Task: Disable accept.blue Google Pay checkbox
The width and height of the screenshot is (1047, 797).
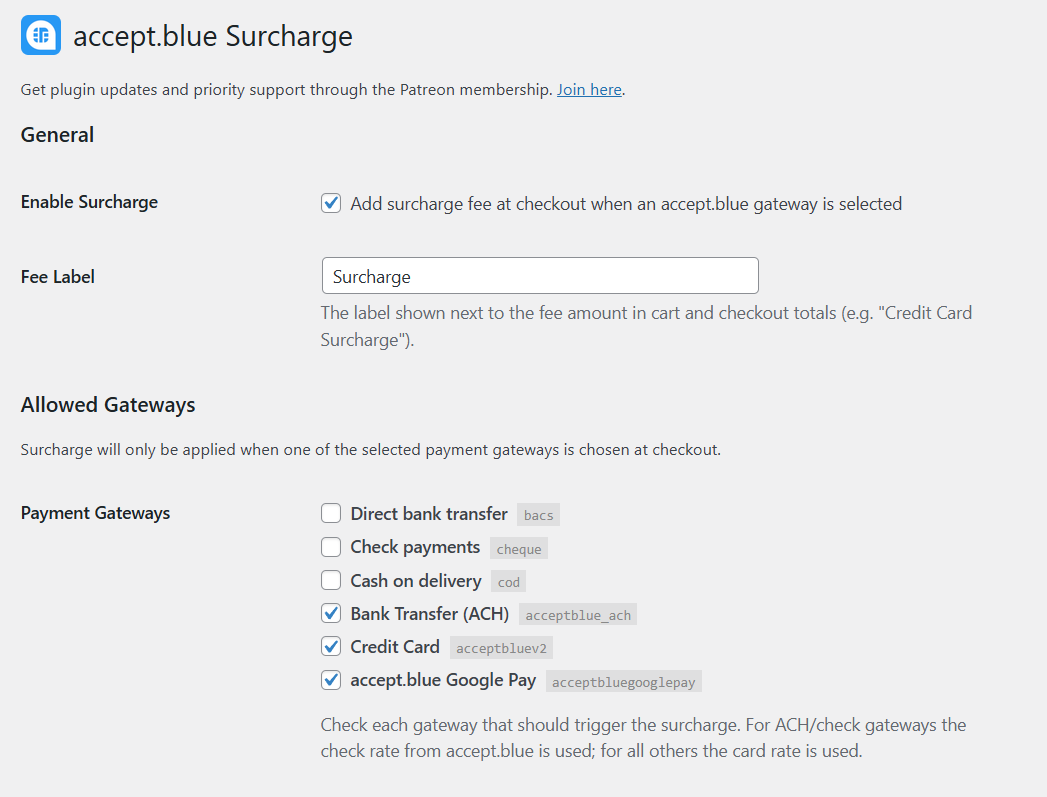Action: [331, 680]
